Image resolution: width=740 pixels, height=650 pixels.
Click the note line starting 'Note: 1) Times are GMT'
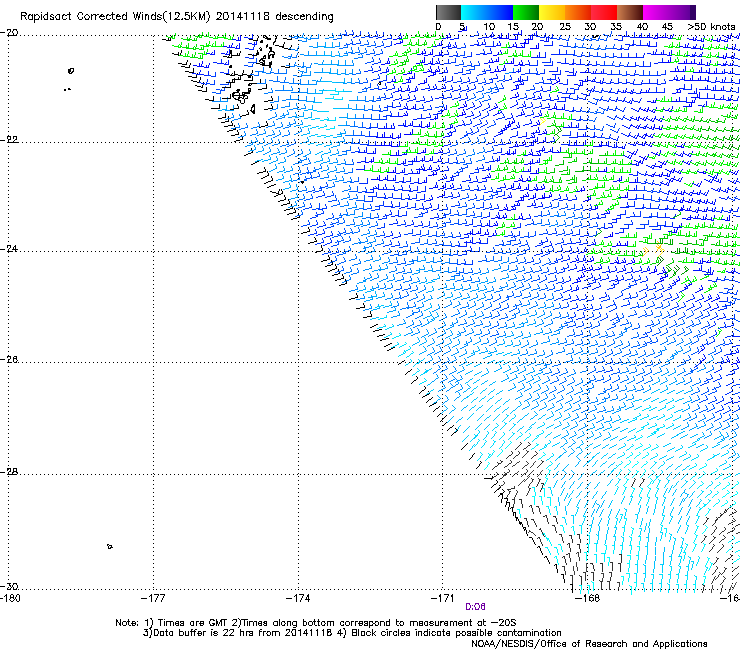click(x=316, y=623)
